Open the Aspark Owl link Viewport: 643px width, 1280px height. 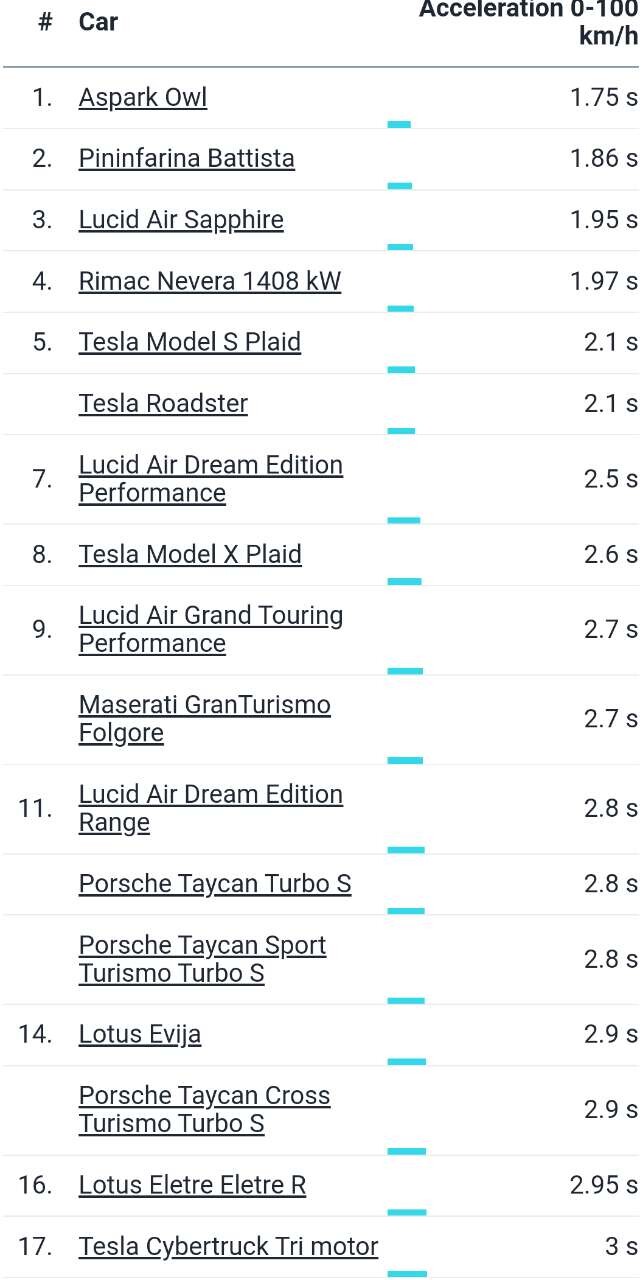coord(143,98)
